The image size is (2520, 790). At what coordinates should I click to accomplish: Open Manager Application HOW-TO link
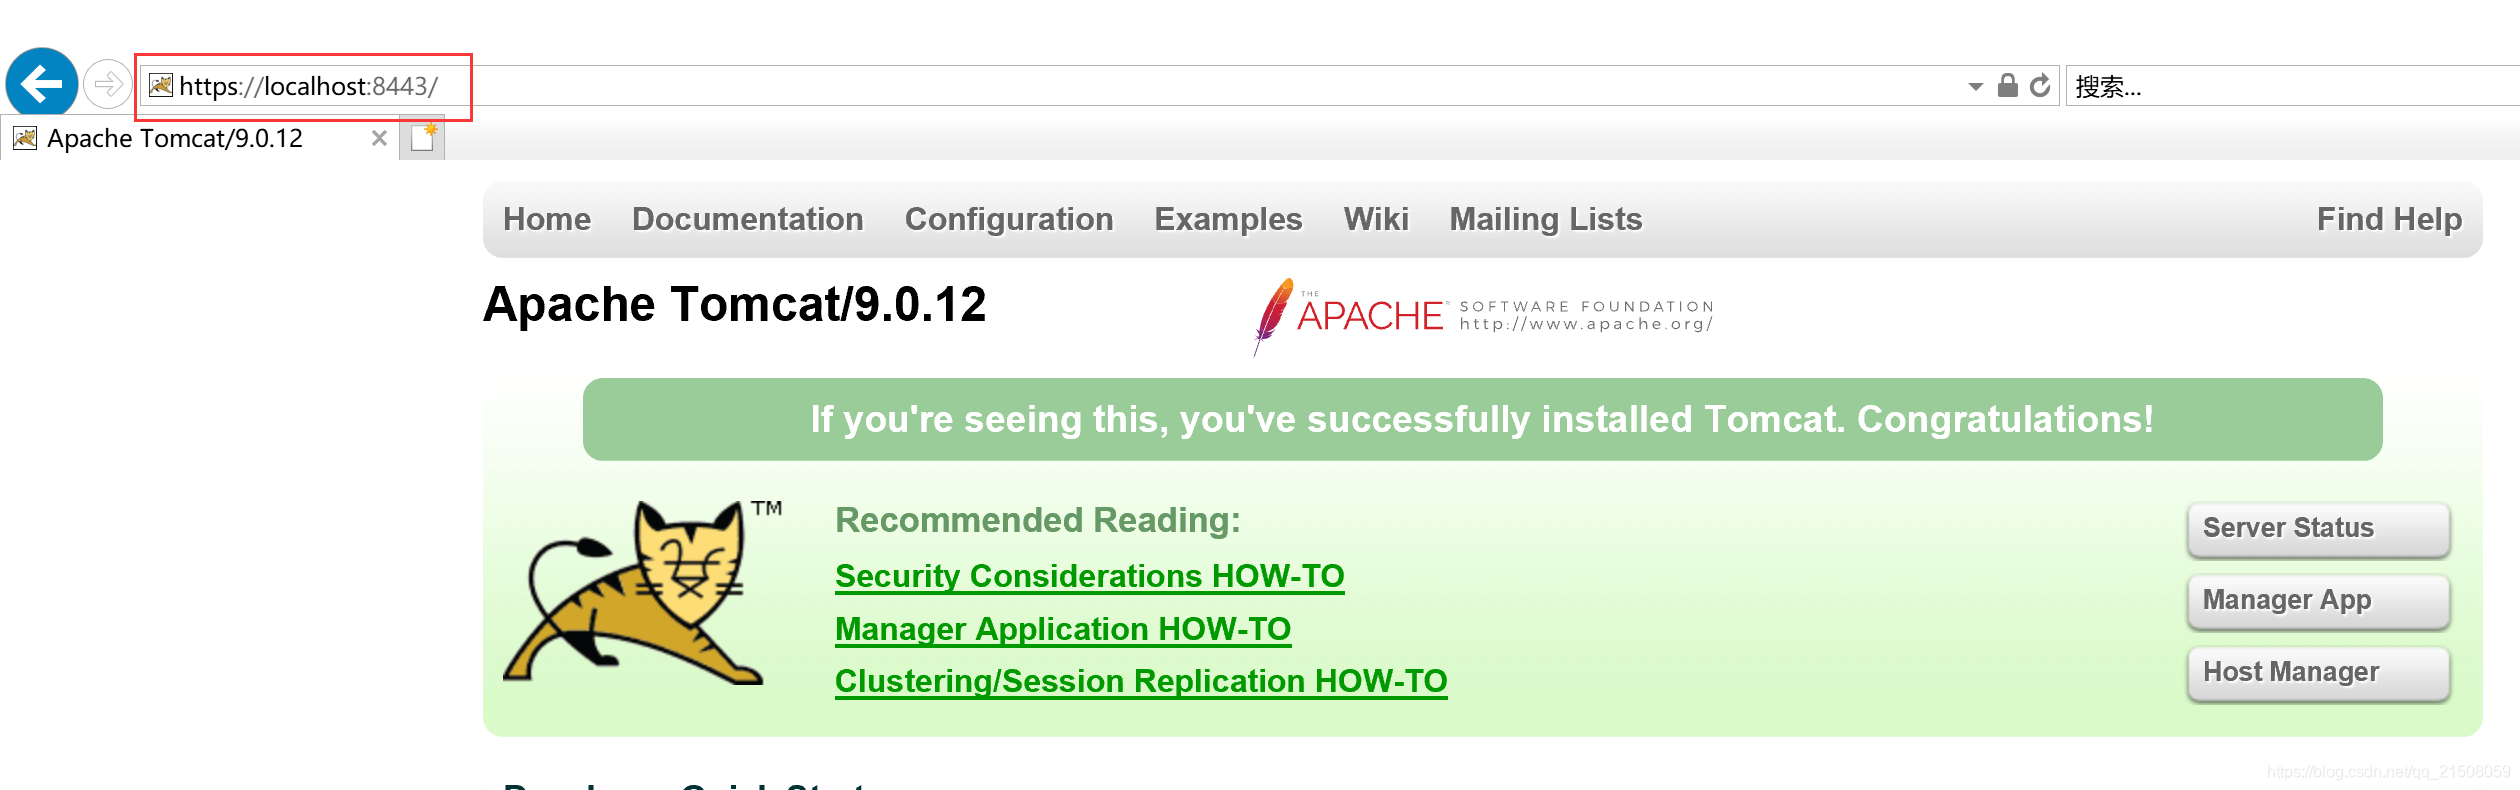1063,629
